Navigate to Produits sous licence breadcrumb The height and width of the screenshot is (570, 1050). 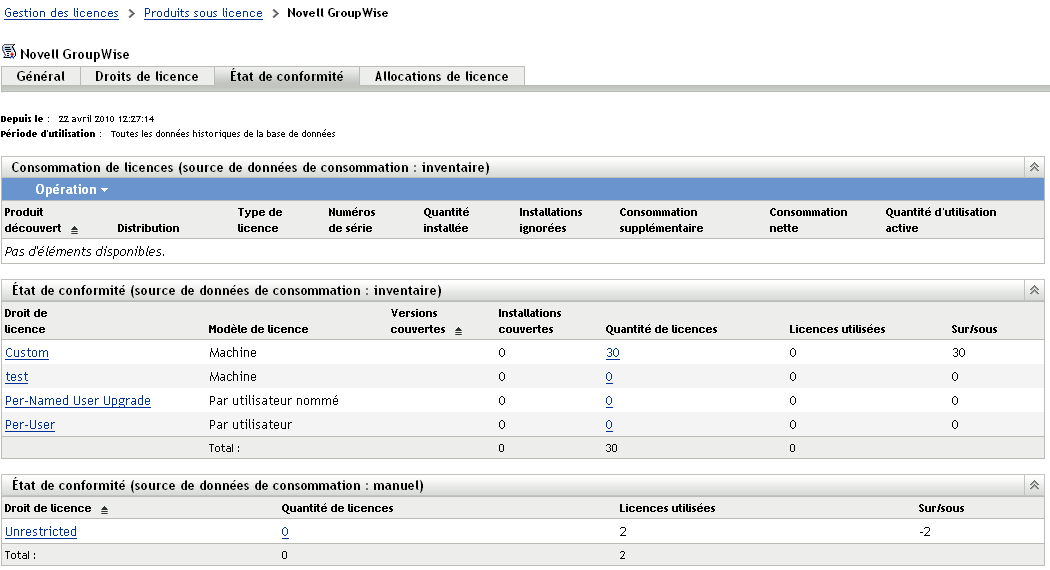click(203, 14)
